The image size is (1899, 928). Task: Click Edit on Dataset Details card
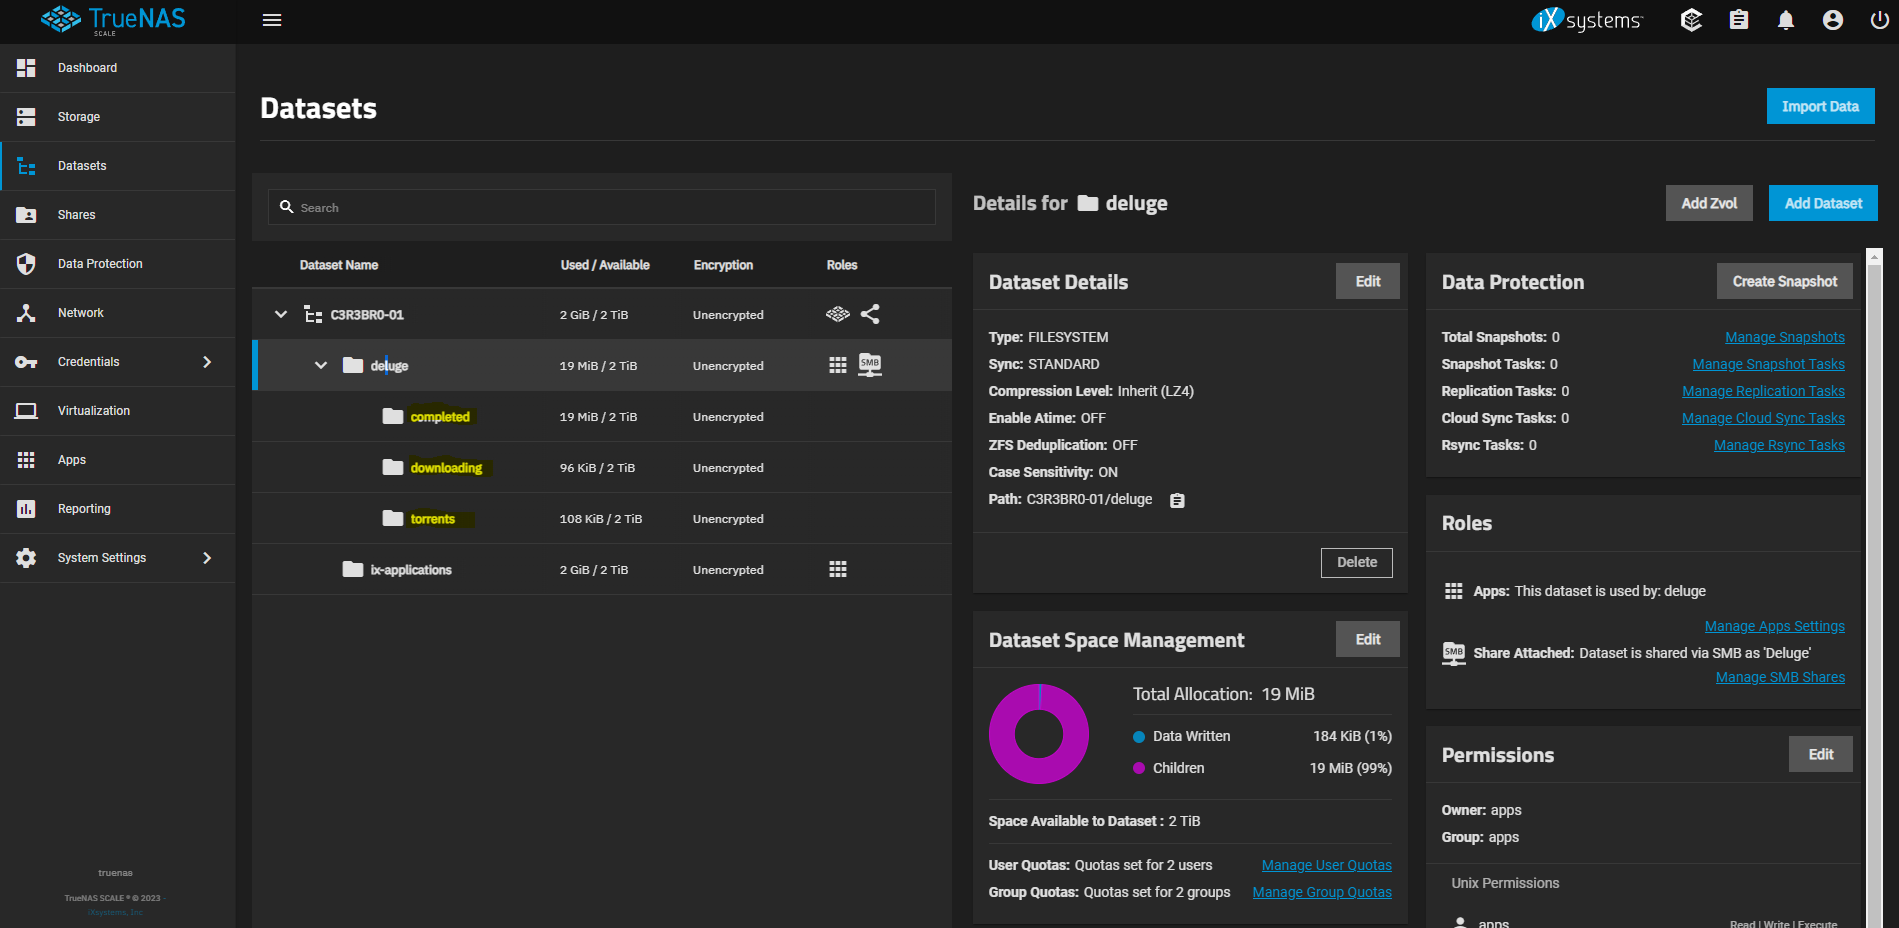1368,281
